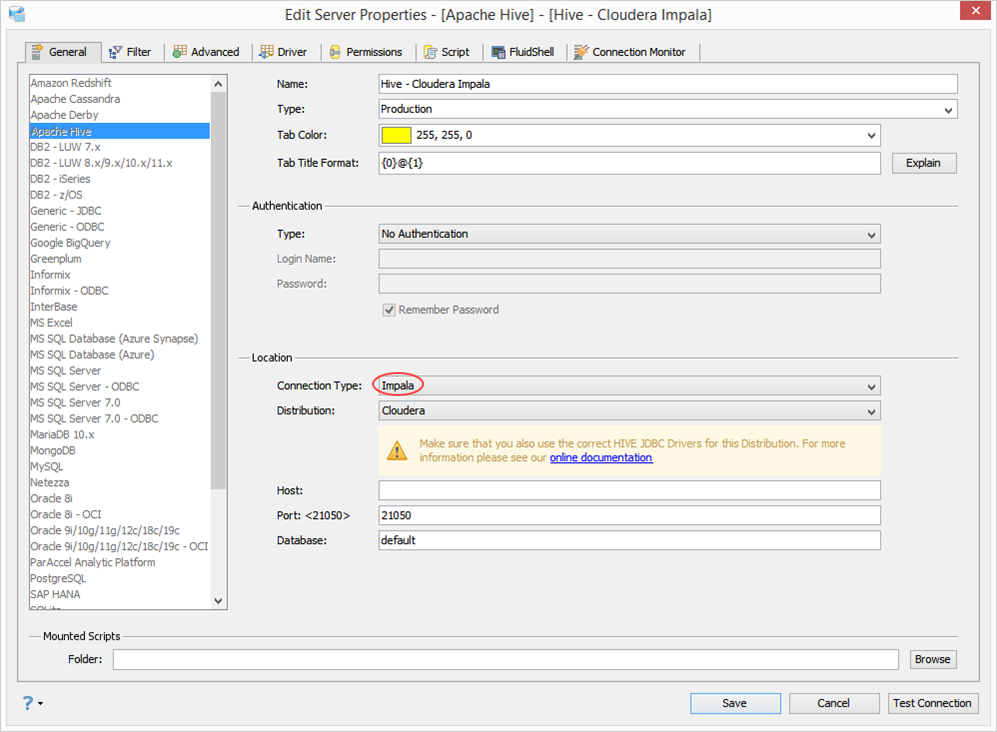Click the Test Connection button
The height and width of the screenshot is (732, 997).
932,703
